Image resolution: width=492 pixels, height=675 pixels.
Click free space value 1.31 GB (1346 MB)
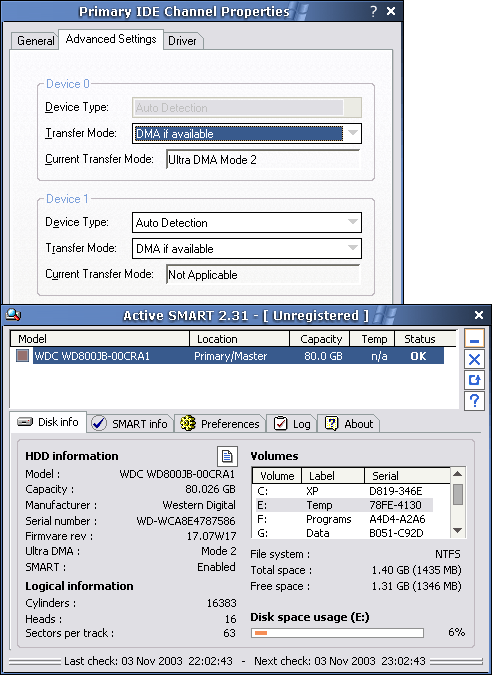tap(416, 586)
